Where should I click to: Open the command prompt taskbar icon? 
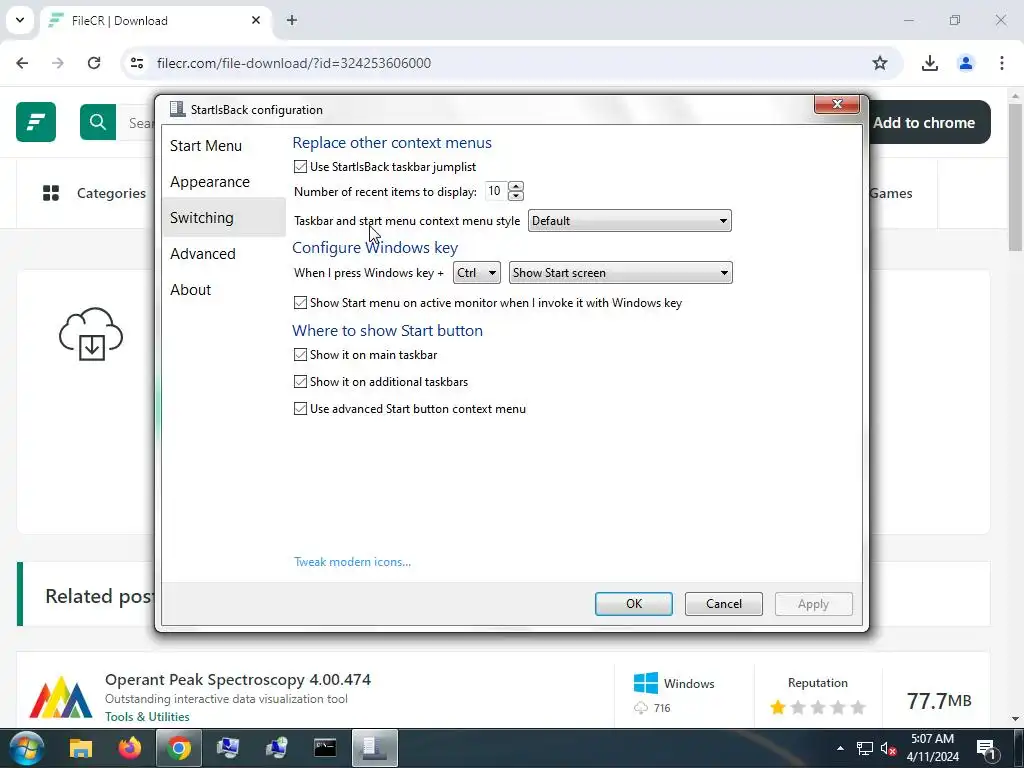[x=325, y=748]
